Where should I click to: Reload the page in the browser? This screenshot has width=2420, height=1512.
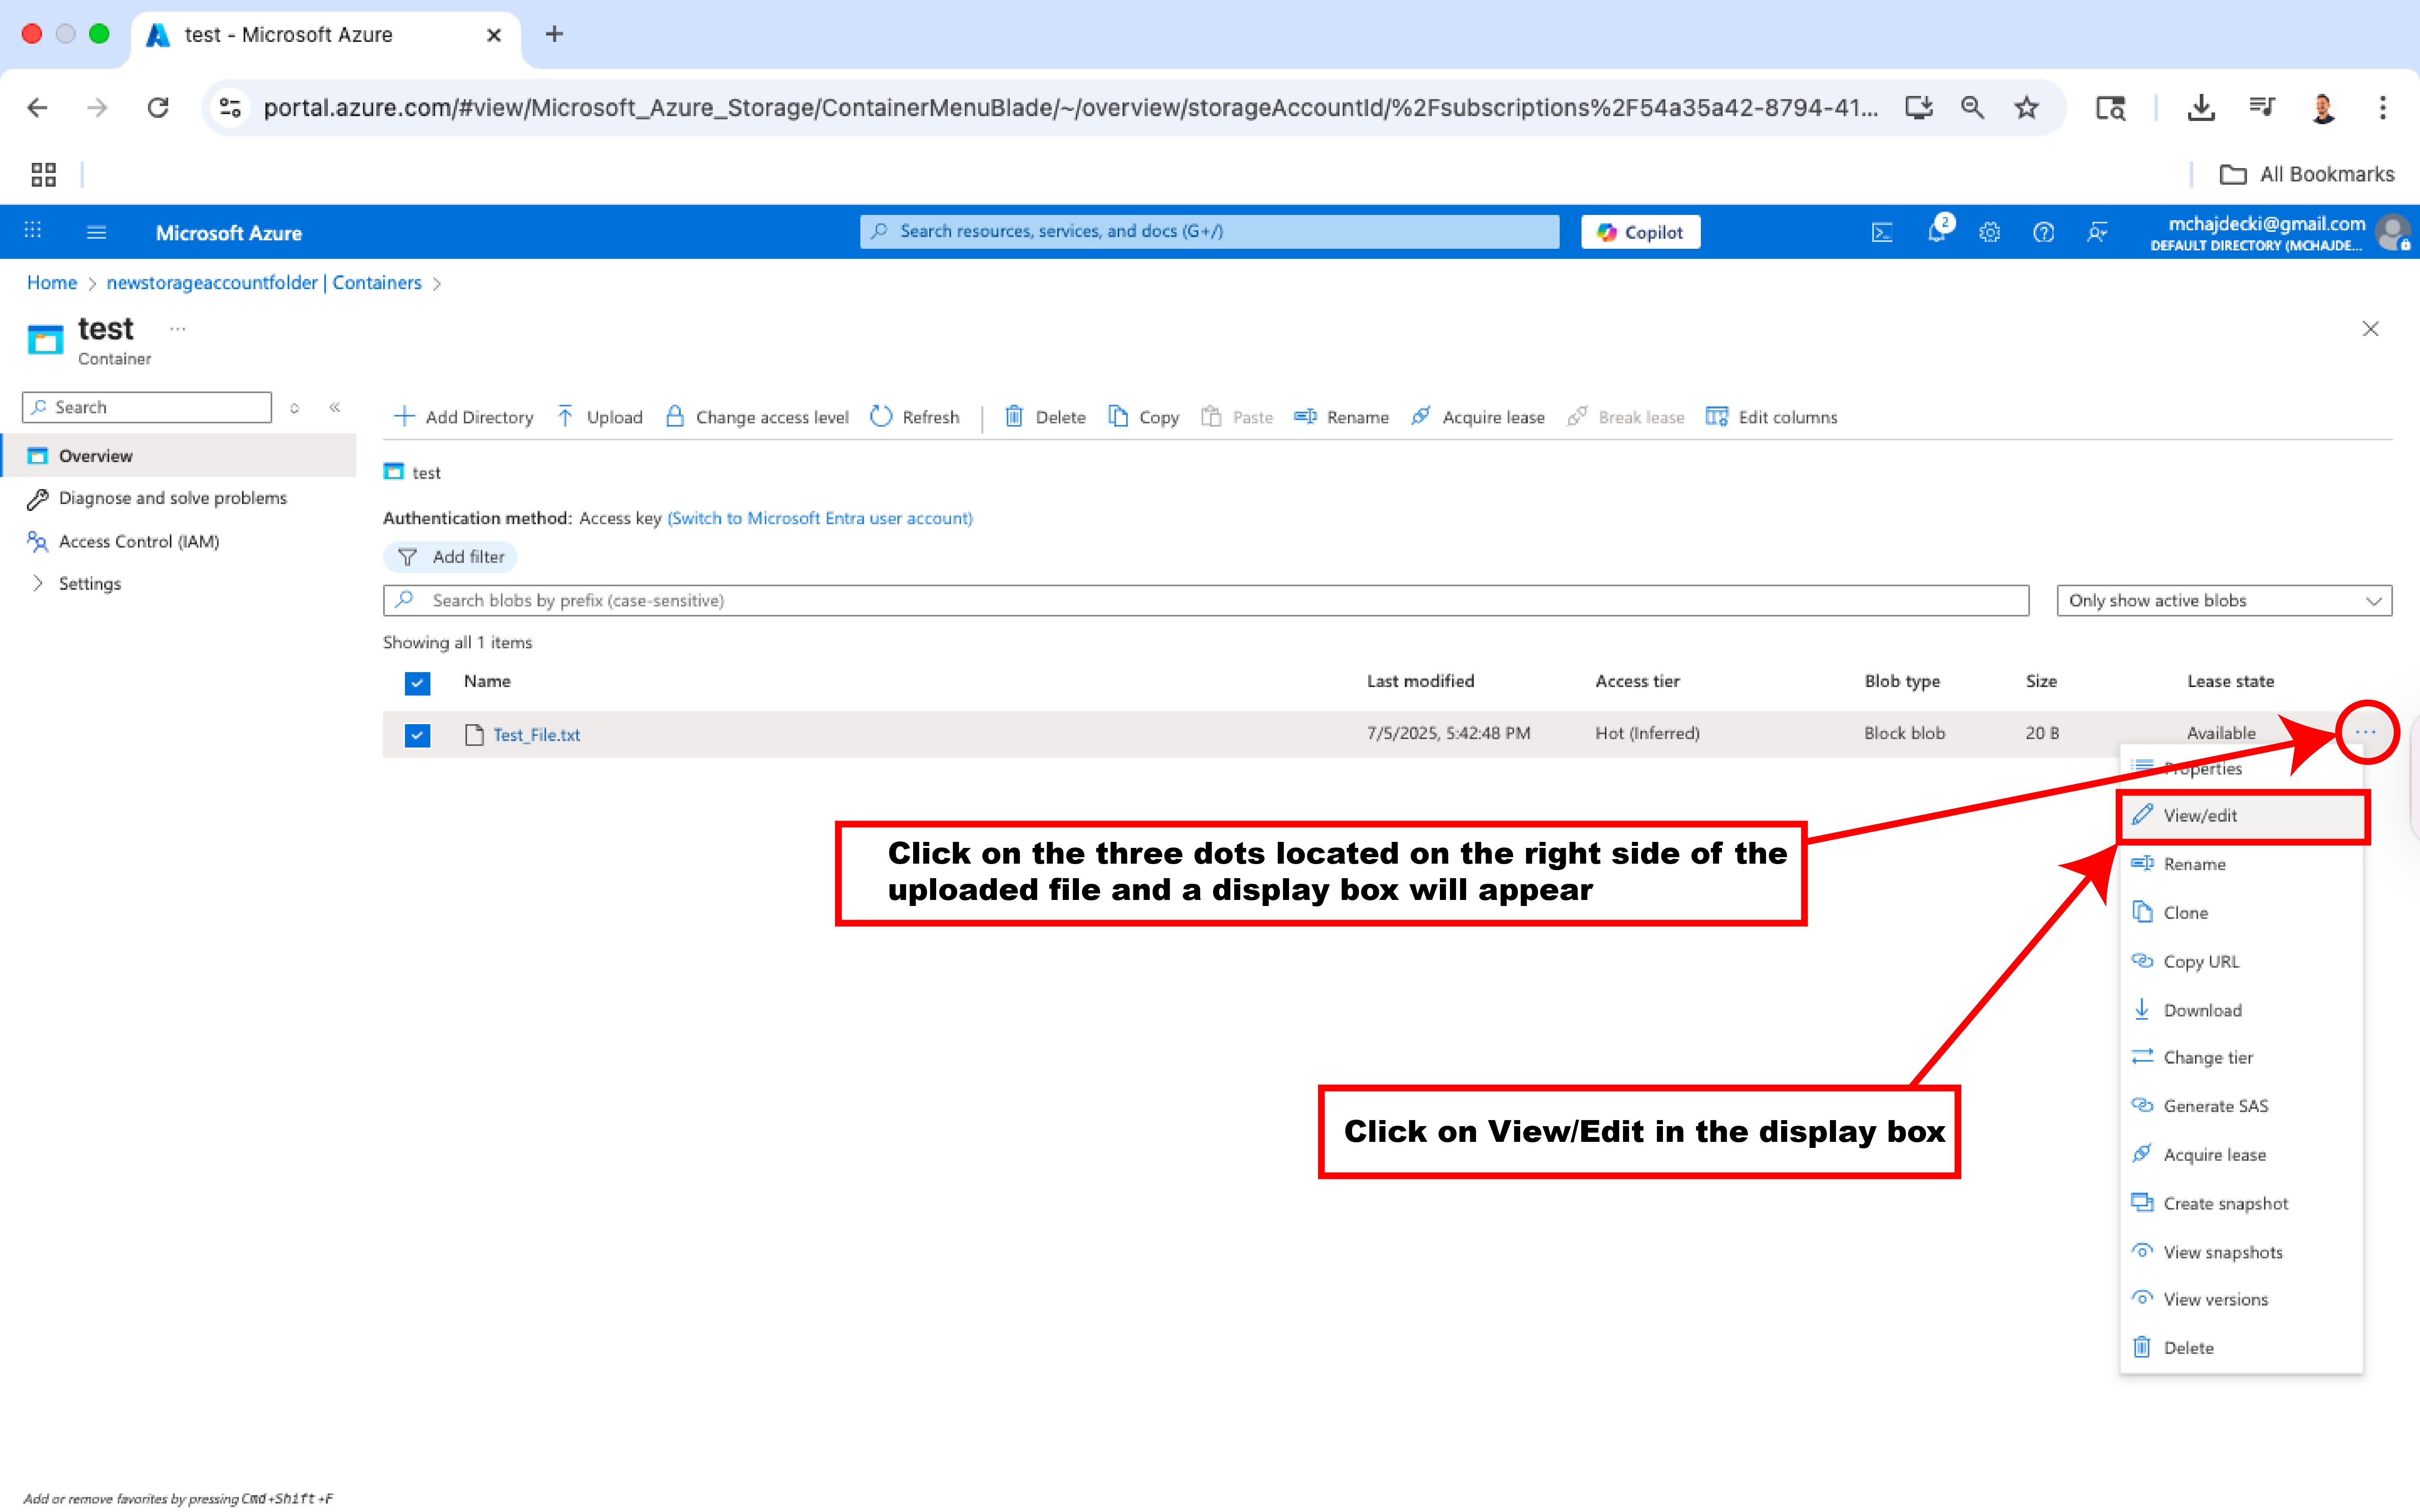(158, 108)
